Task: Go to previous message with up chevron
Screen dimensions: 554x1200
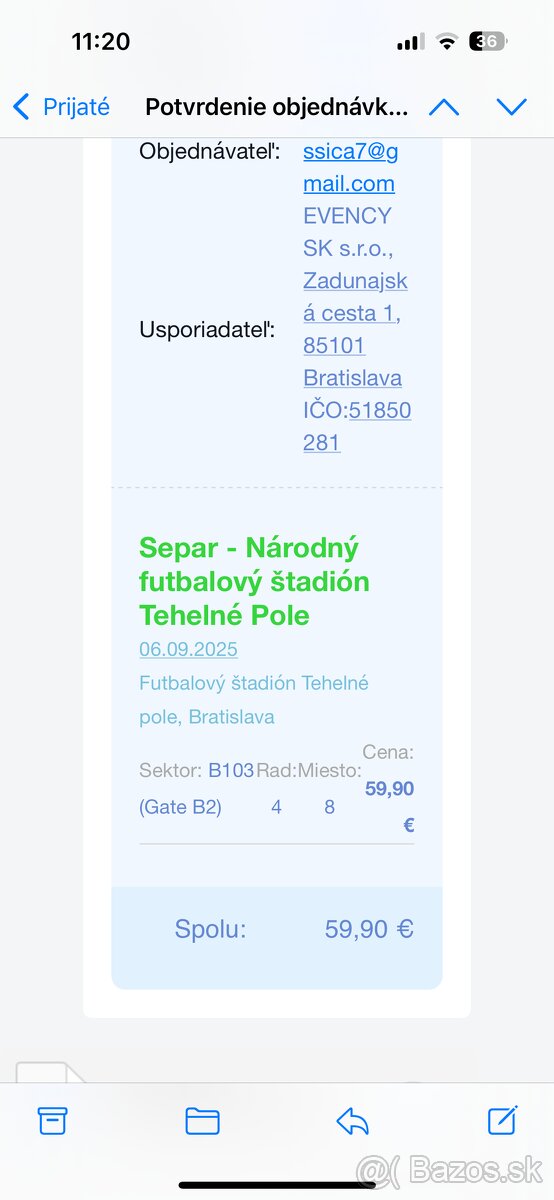Action: click(444, 107)
